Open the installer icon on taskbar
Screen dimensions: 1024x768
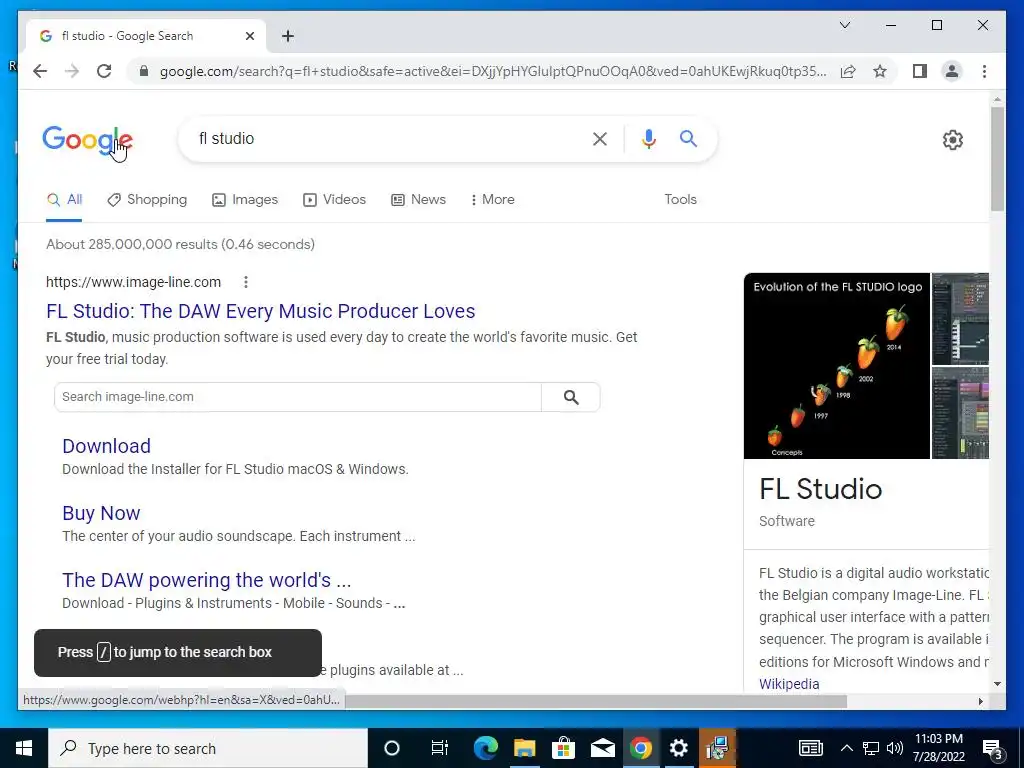pos(717,748)
